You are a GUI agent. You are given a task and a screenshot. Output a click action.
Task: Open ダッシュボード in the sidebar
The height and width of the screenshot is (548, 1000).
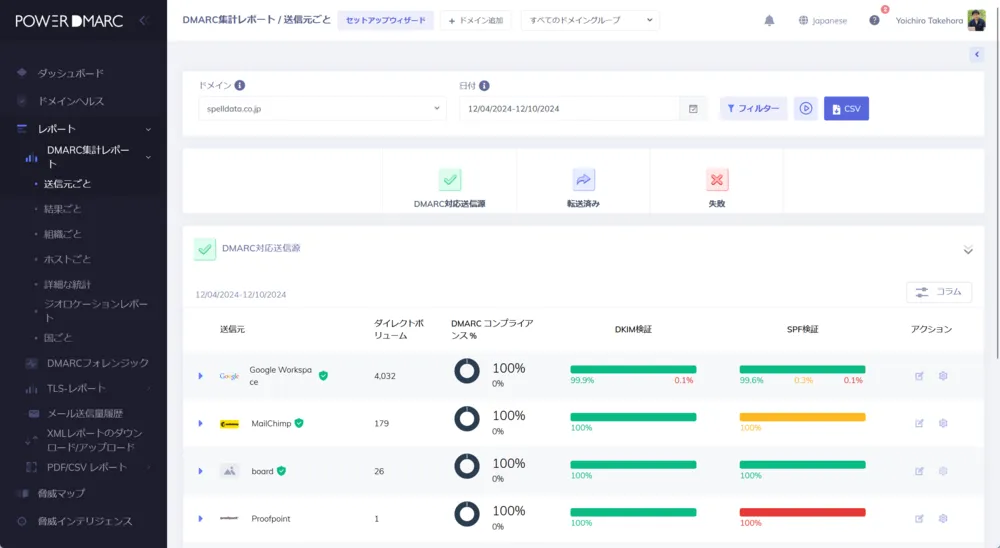[x=70, y=73]
